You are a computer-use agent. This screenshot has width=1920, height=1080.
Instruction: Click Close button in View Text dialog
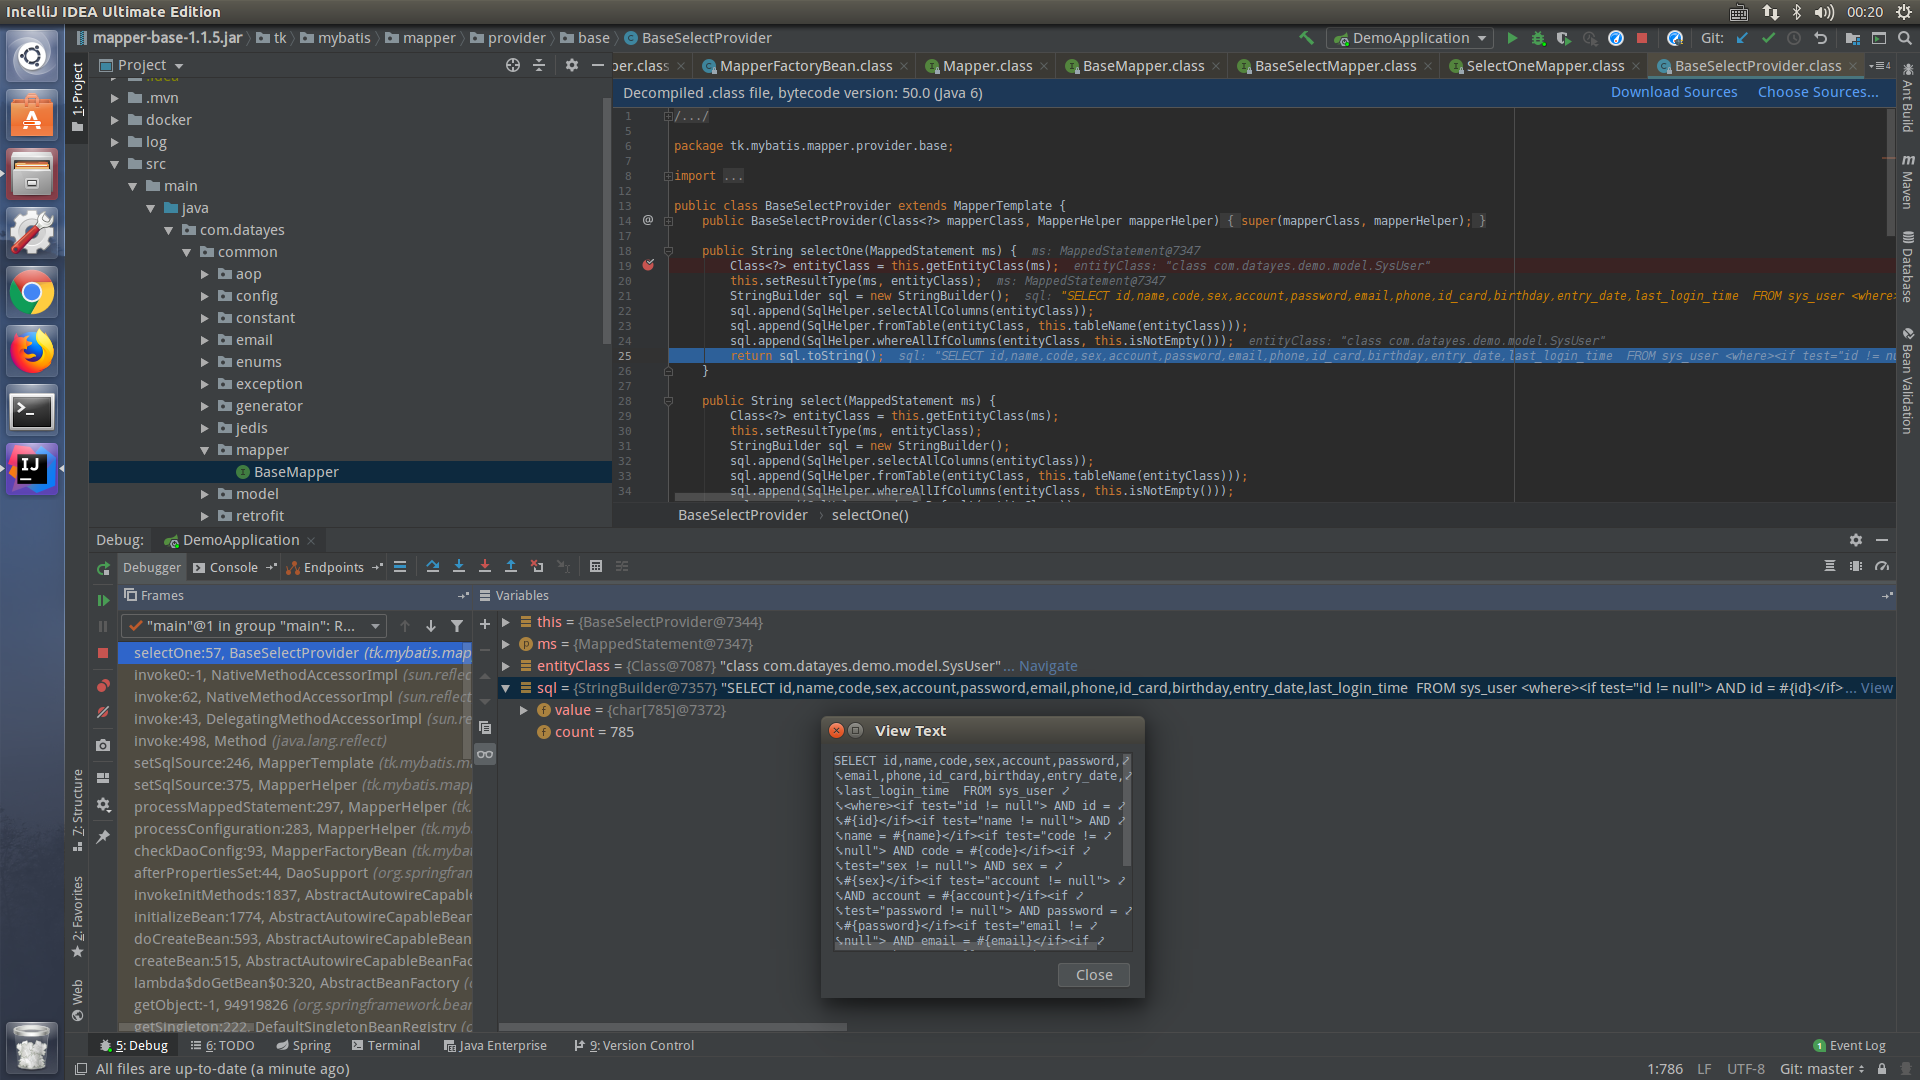tap(1094, 975)
